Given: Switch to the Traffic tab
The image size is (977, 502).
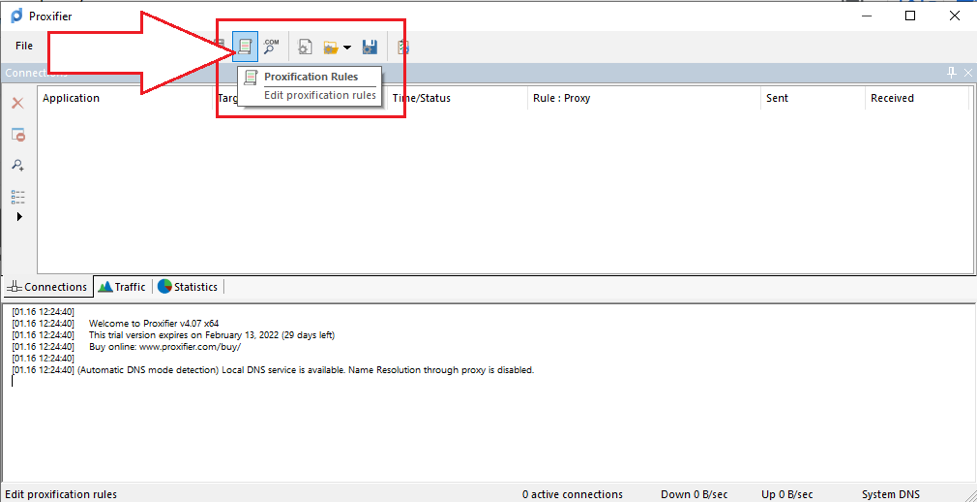Looking at the screenshot, I should (123, 287).
